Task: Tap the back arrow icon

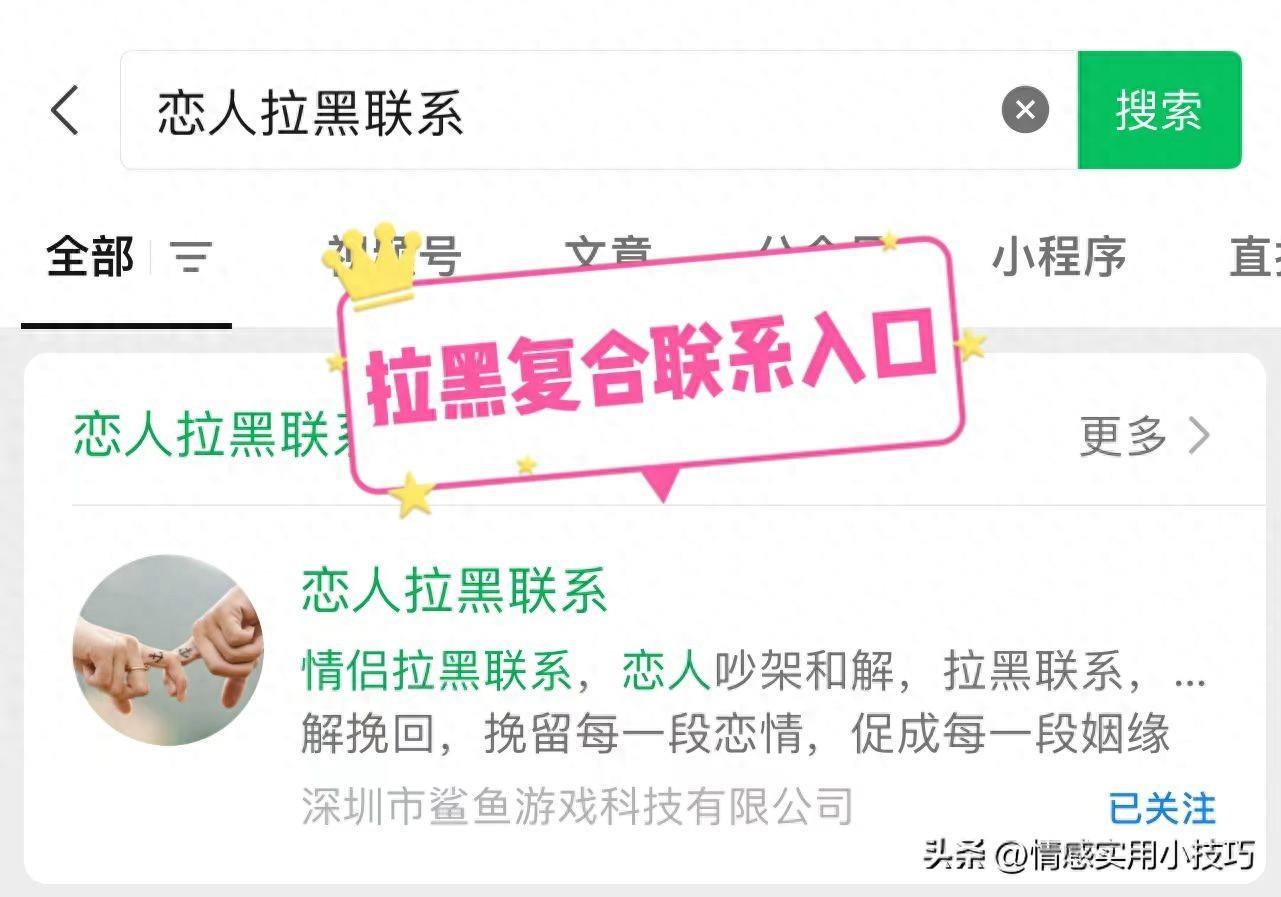Action: click(x=65, y=110)
